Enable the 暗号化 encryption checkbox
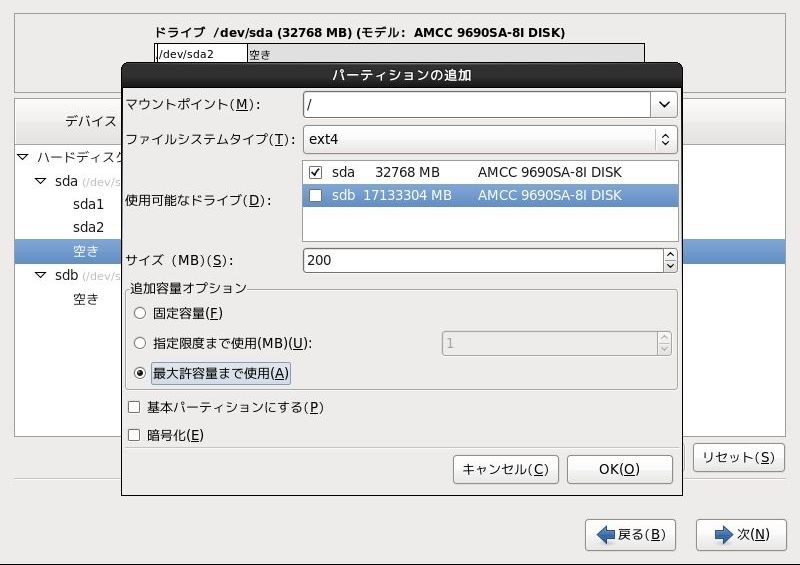Viewport: 800px width, 565px height. 134,435
